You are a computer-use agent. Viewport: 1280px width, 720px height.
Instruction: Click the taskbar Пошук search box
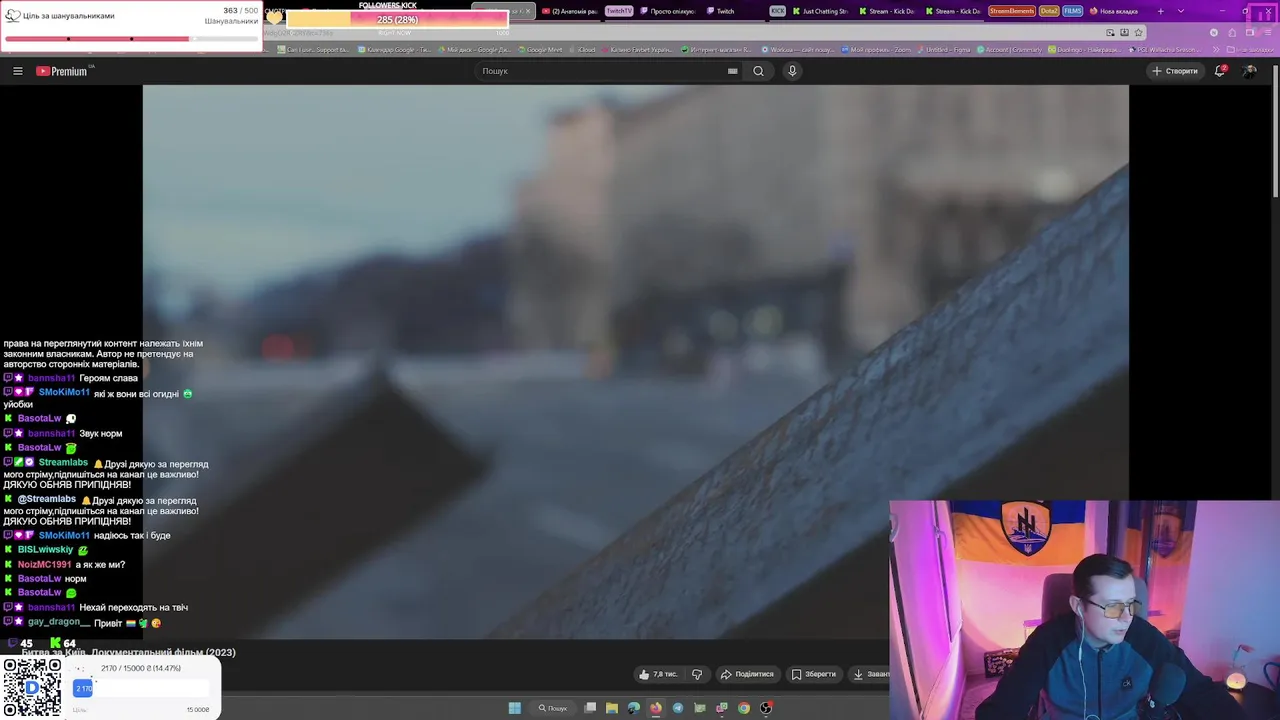tap(553, 708)
